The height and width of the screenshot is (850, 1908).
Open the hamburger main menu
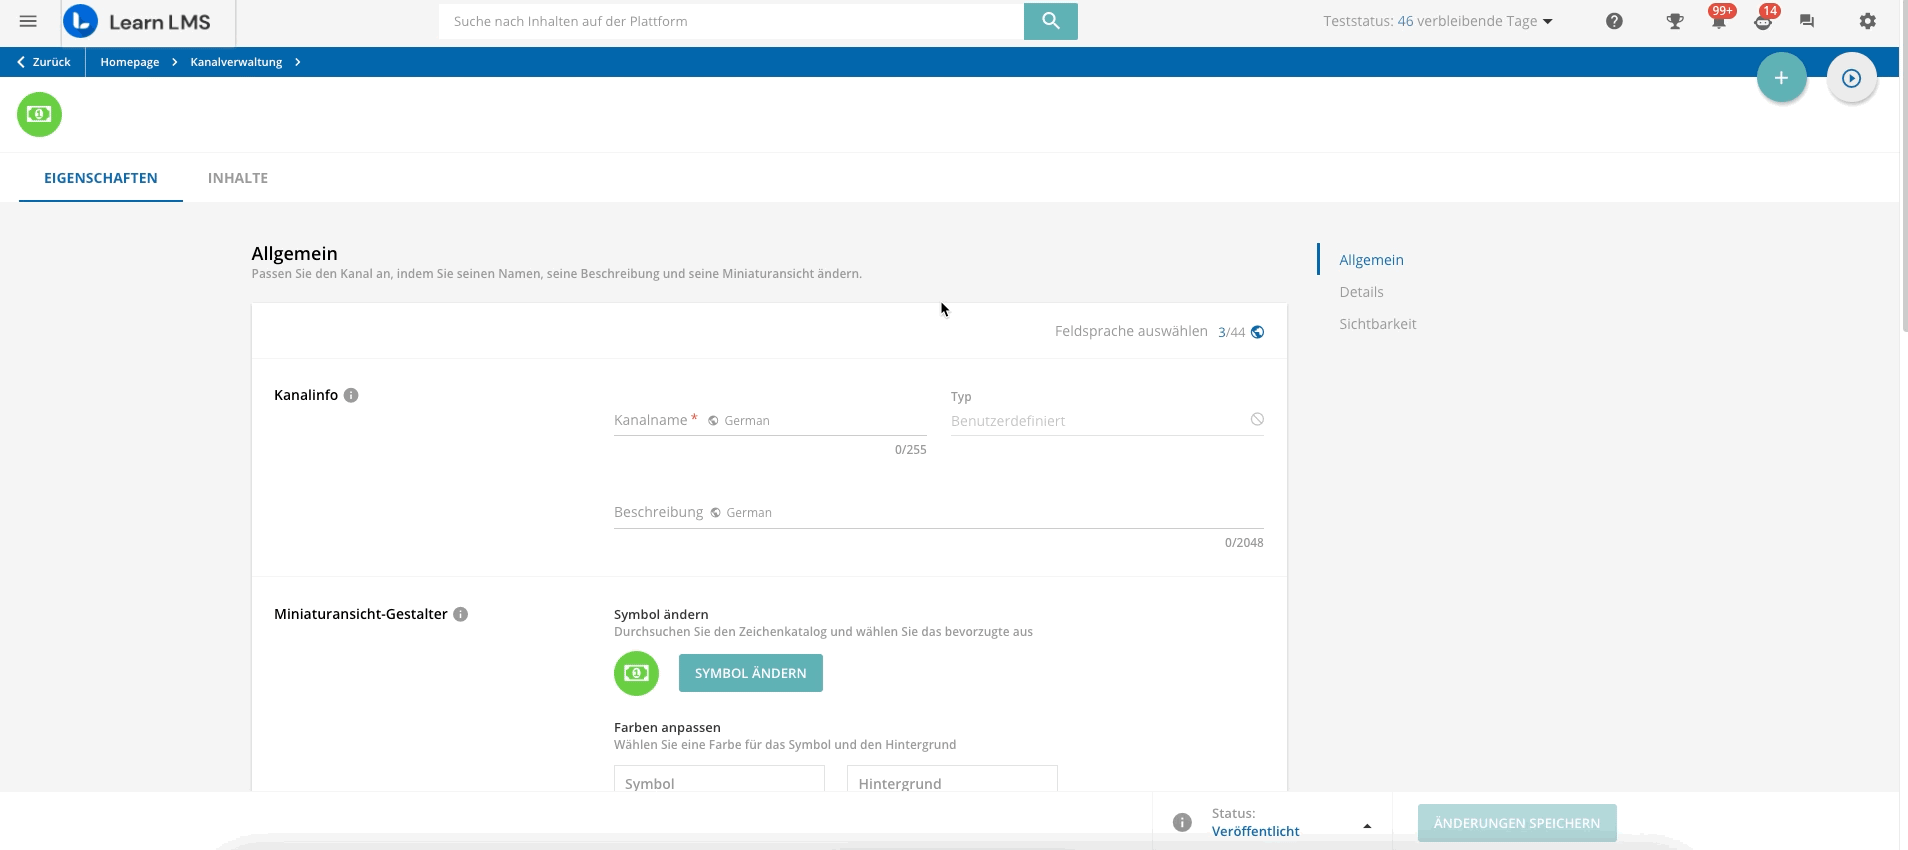tap(28, 21)
